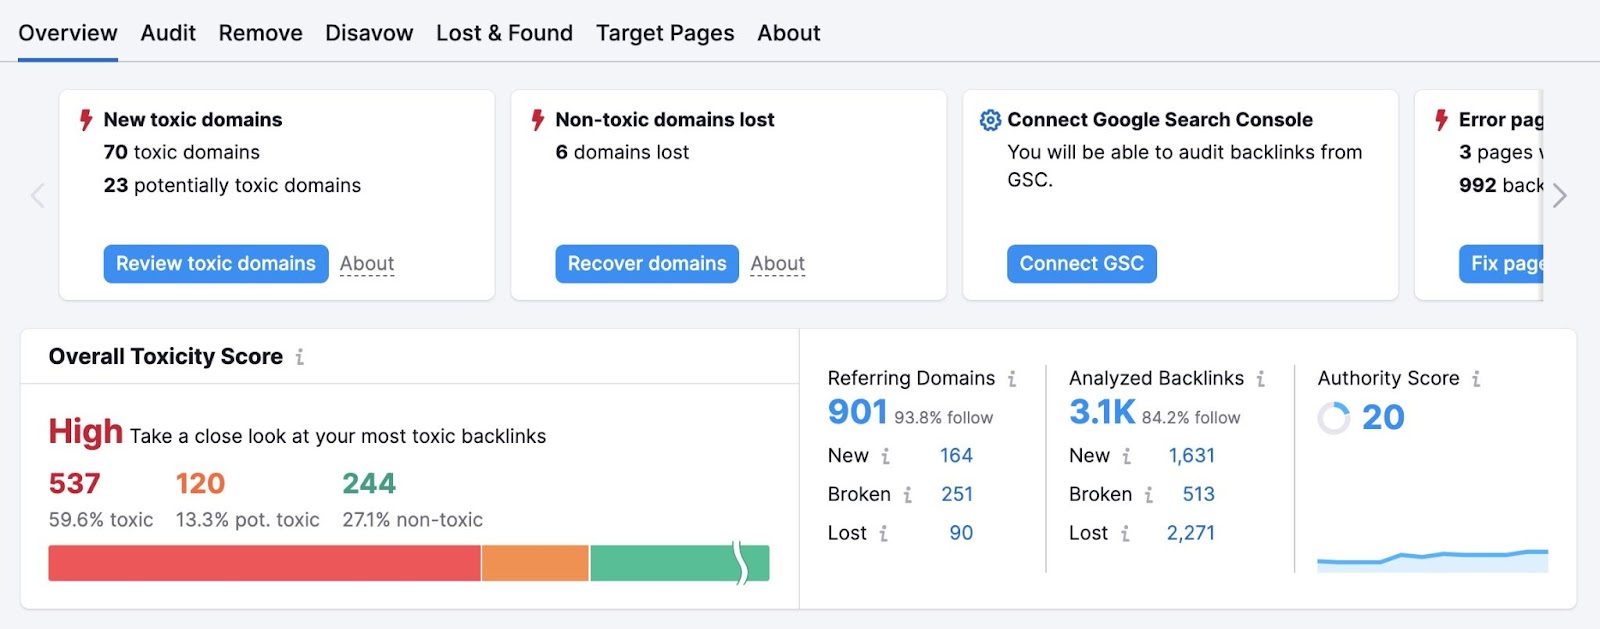Viewport: 1600px width, 629px height.
Task: Go to next card with right arrow
Action: [x=1559, y=195]
